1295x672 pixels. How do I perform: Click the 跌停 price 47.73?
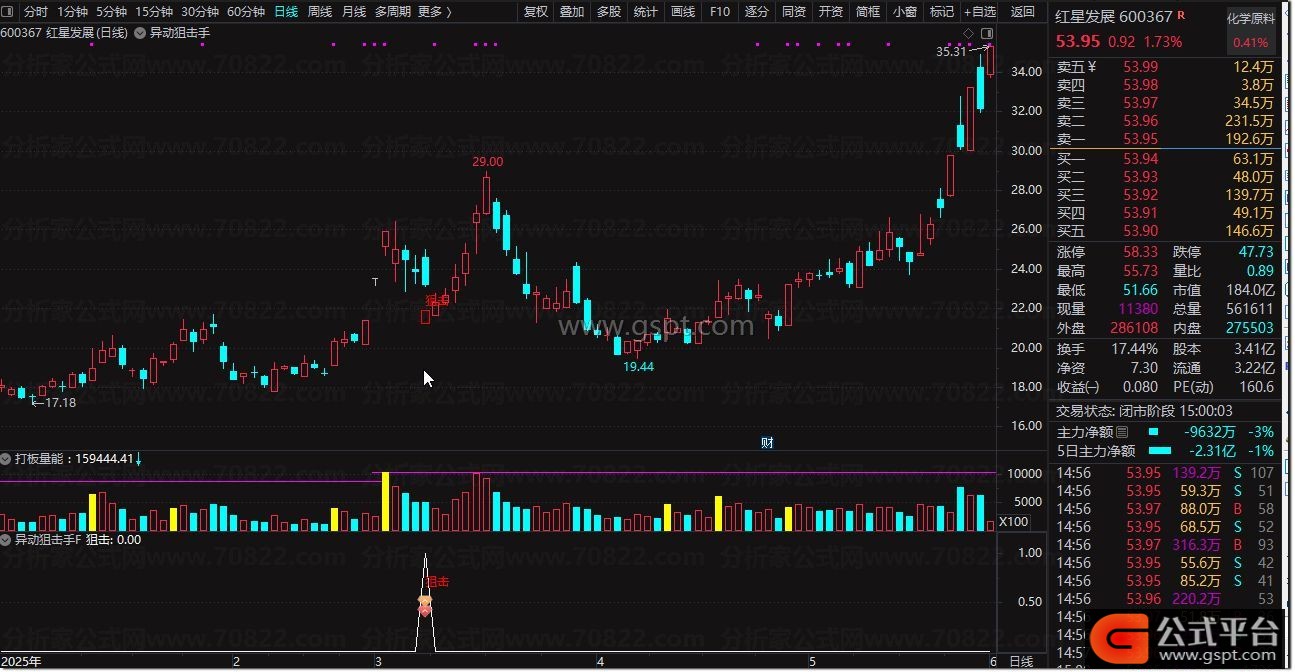pyautogui.click(x=1256, y=252)
